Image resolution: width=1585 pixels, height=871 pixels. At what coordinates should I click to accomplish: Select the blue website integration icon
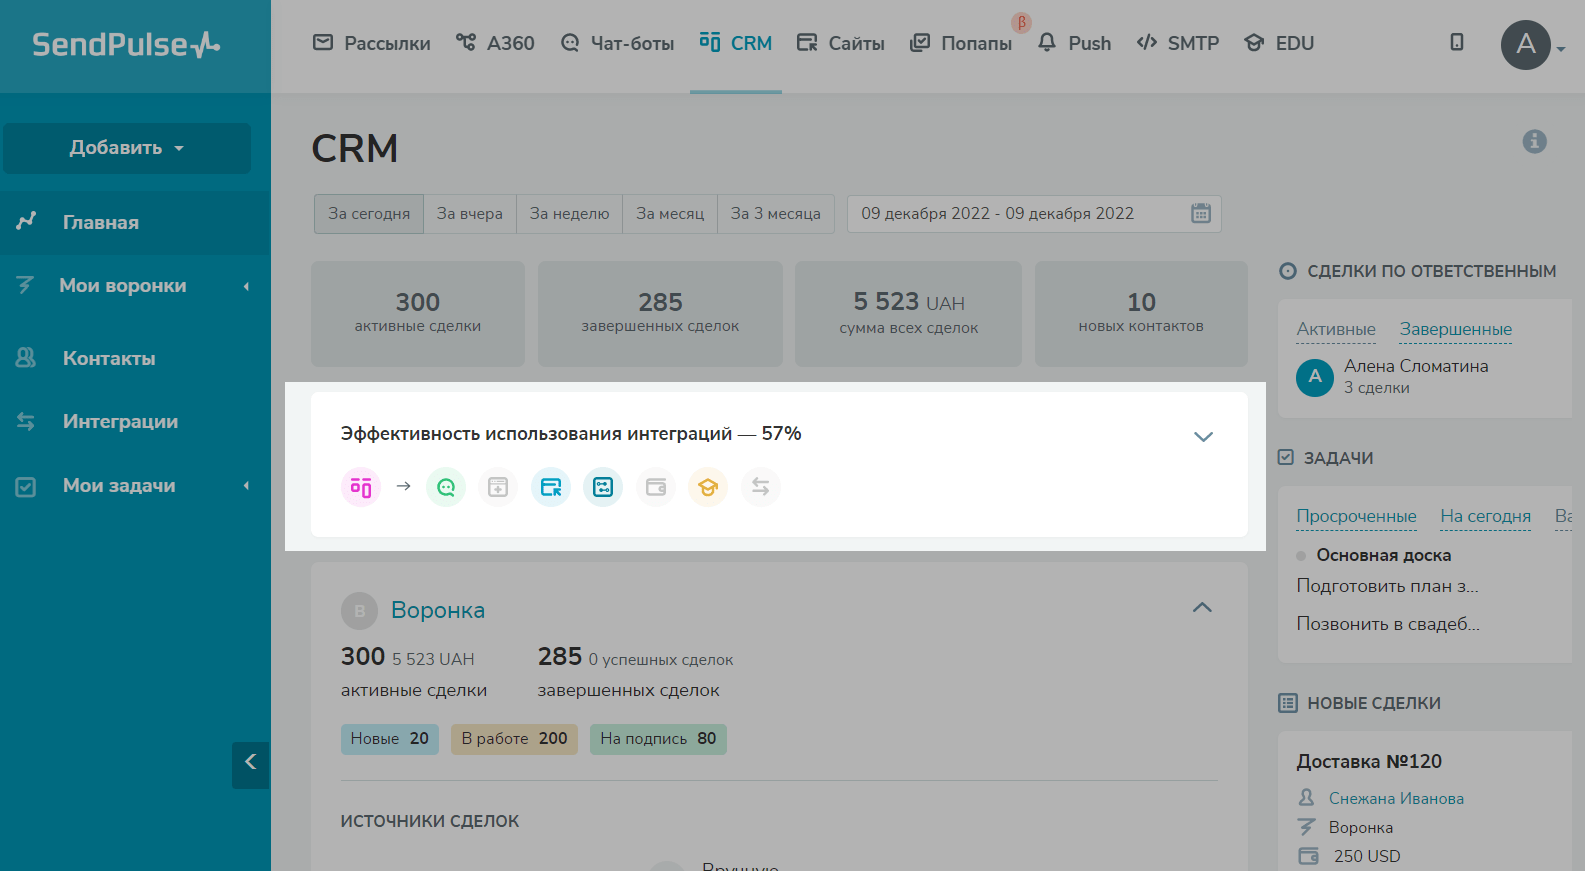point(550,487)
